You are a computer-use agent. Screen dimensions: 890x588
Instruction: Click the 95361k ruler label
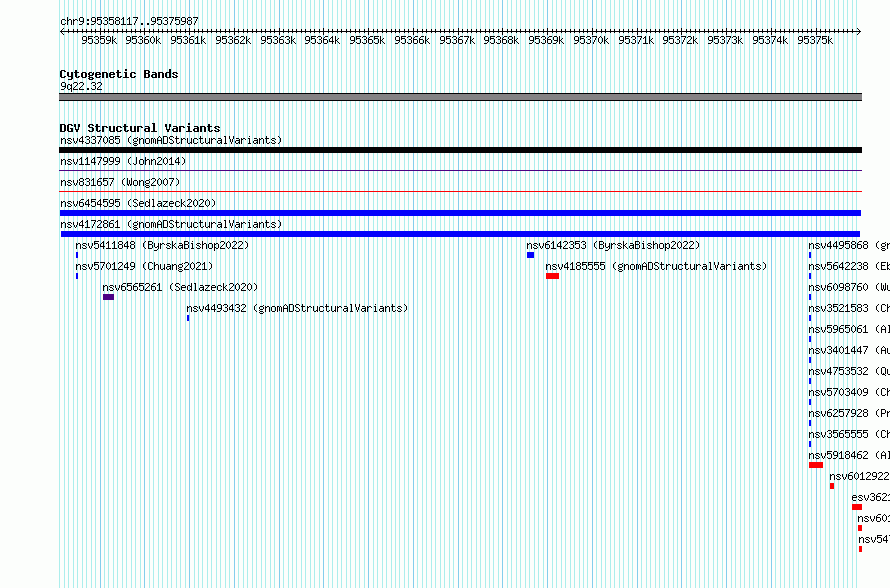188,40
